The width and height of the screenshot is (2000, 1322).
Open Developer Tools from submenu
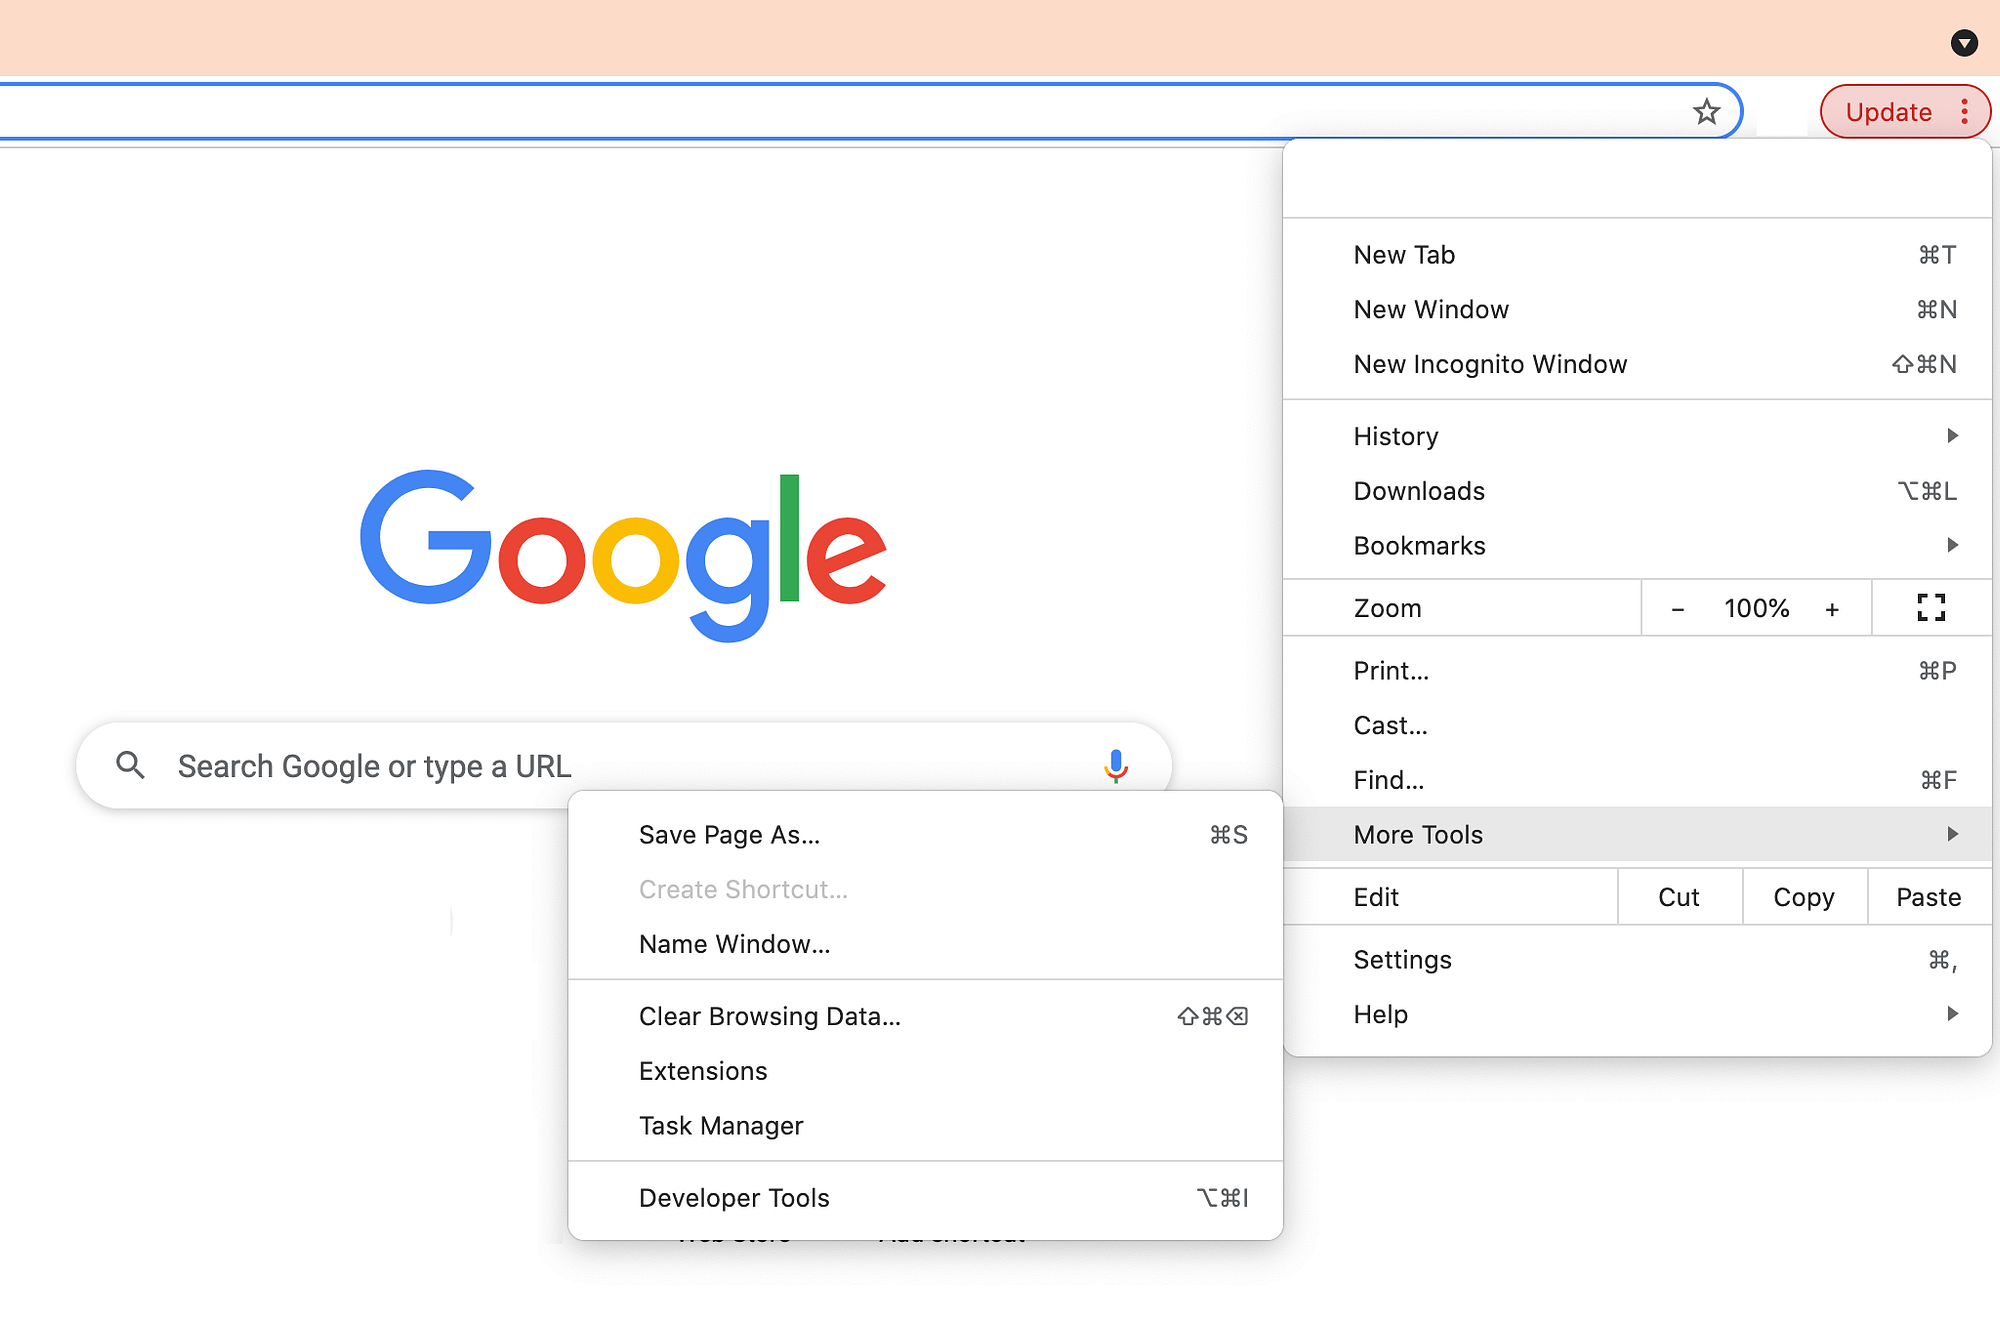click(x=734, y=1198)
